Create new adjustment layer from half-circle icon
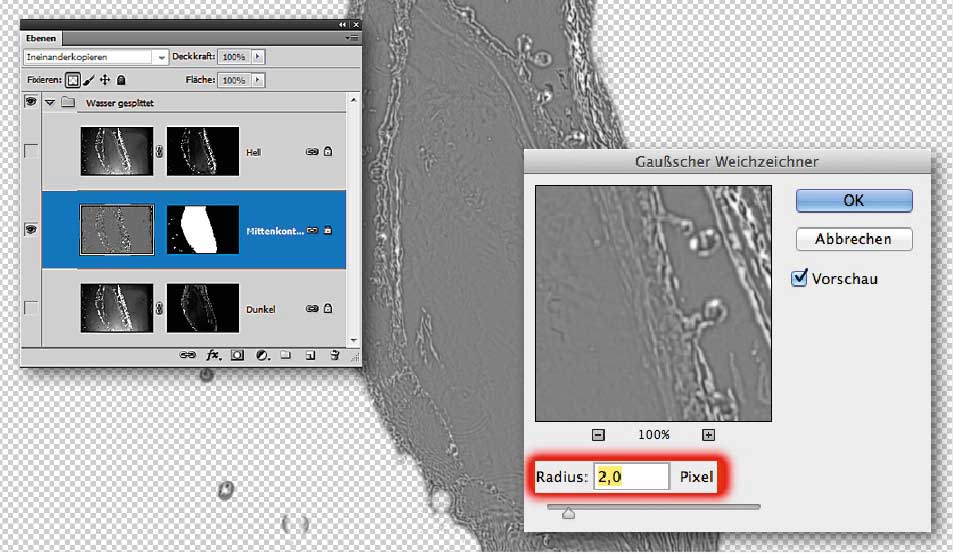Screen dimensions: 953x553 262,355
